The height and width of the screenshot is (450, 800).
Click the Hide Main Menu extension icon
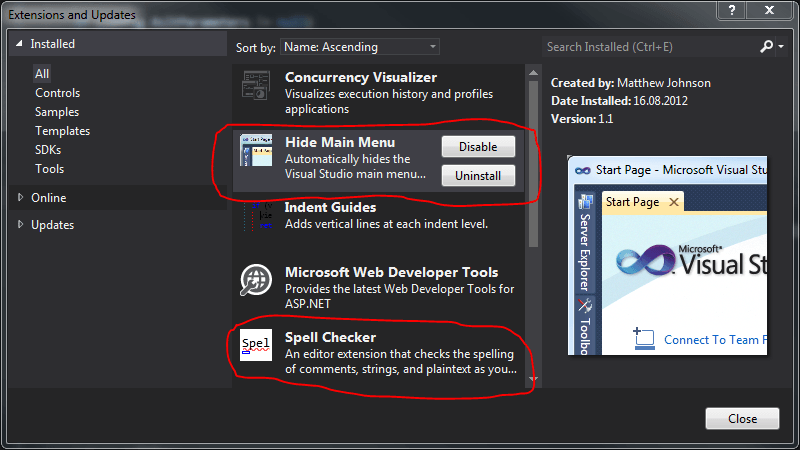[256, 150]
